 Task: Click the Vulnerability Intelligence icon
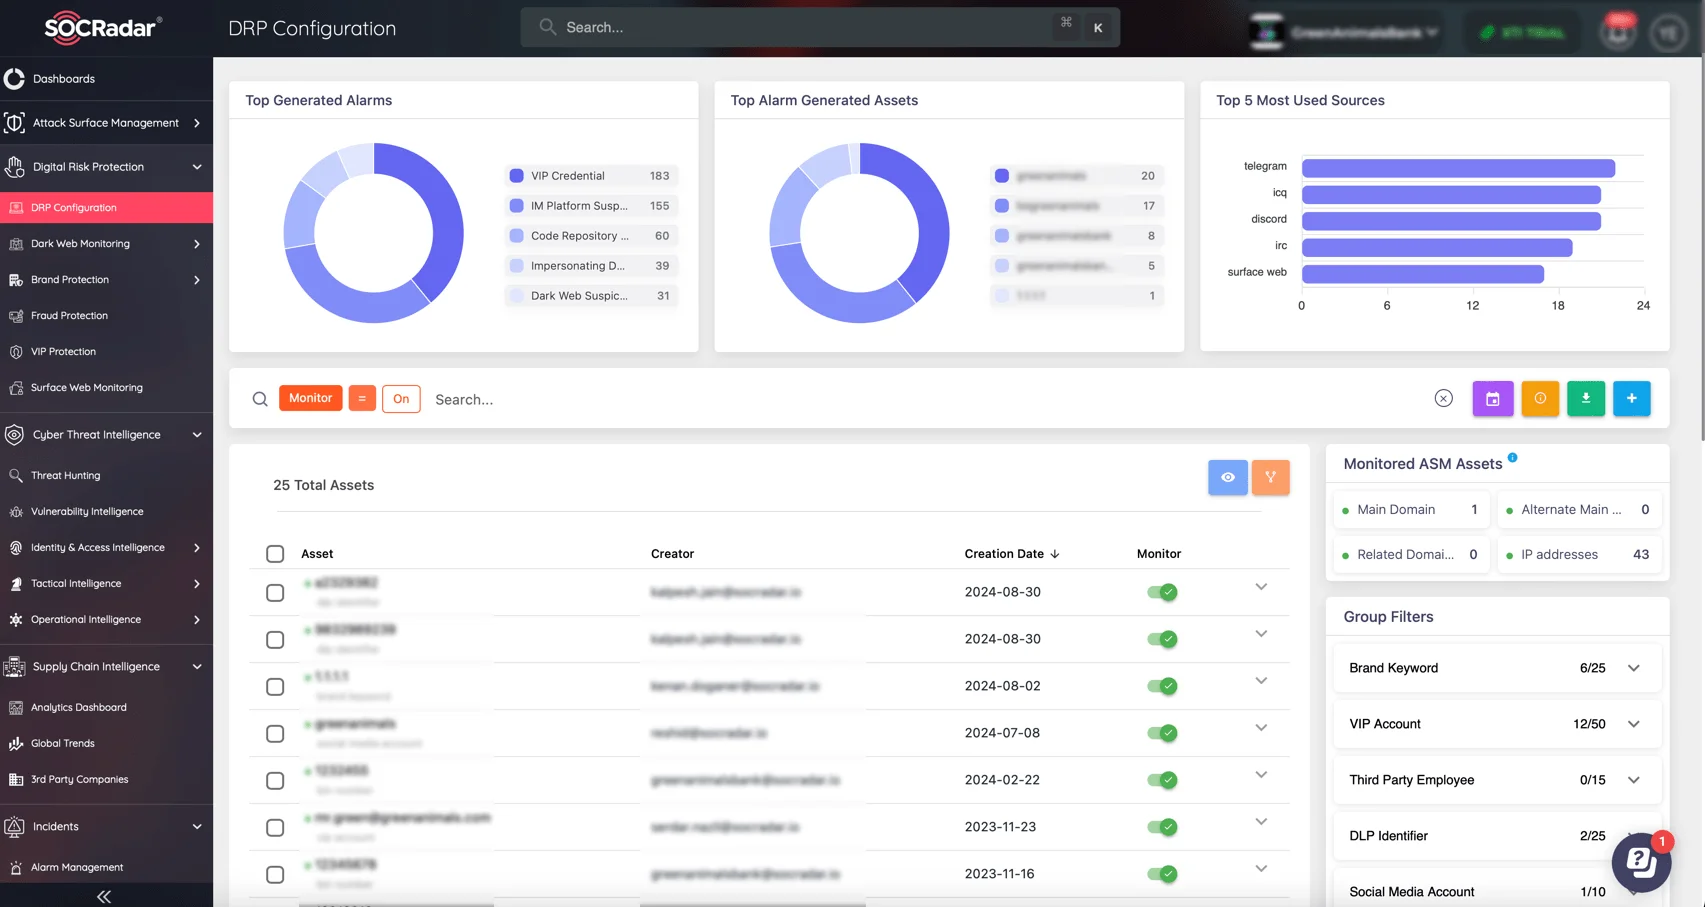(16, 512)
